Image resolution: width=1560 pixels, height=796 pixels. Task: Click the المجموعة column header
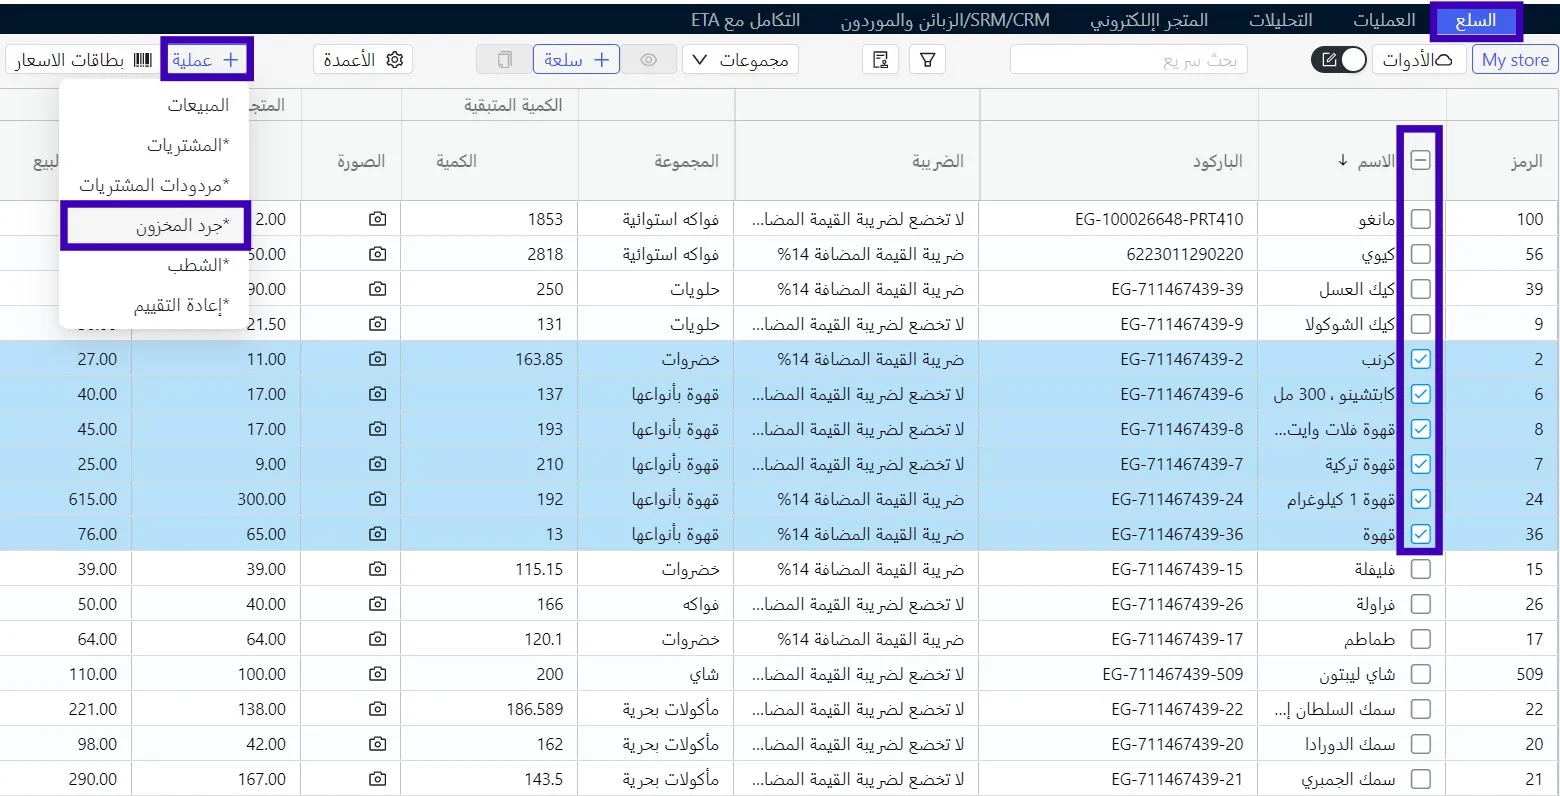pos(657,161)
